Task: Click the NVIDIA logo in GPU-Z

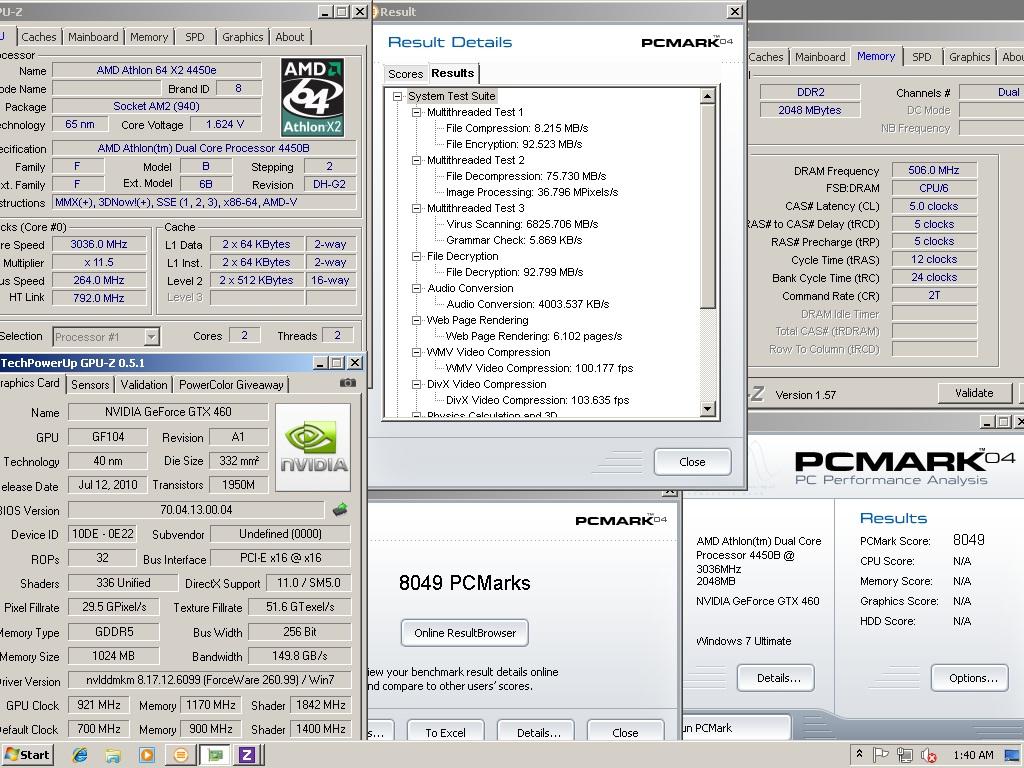Action: [313, 447]
